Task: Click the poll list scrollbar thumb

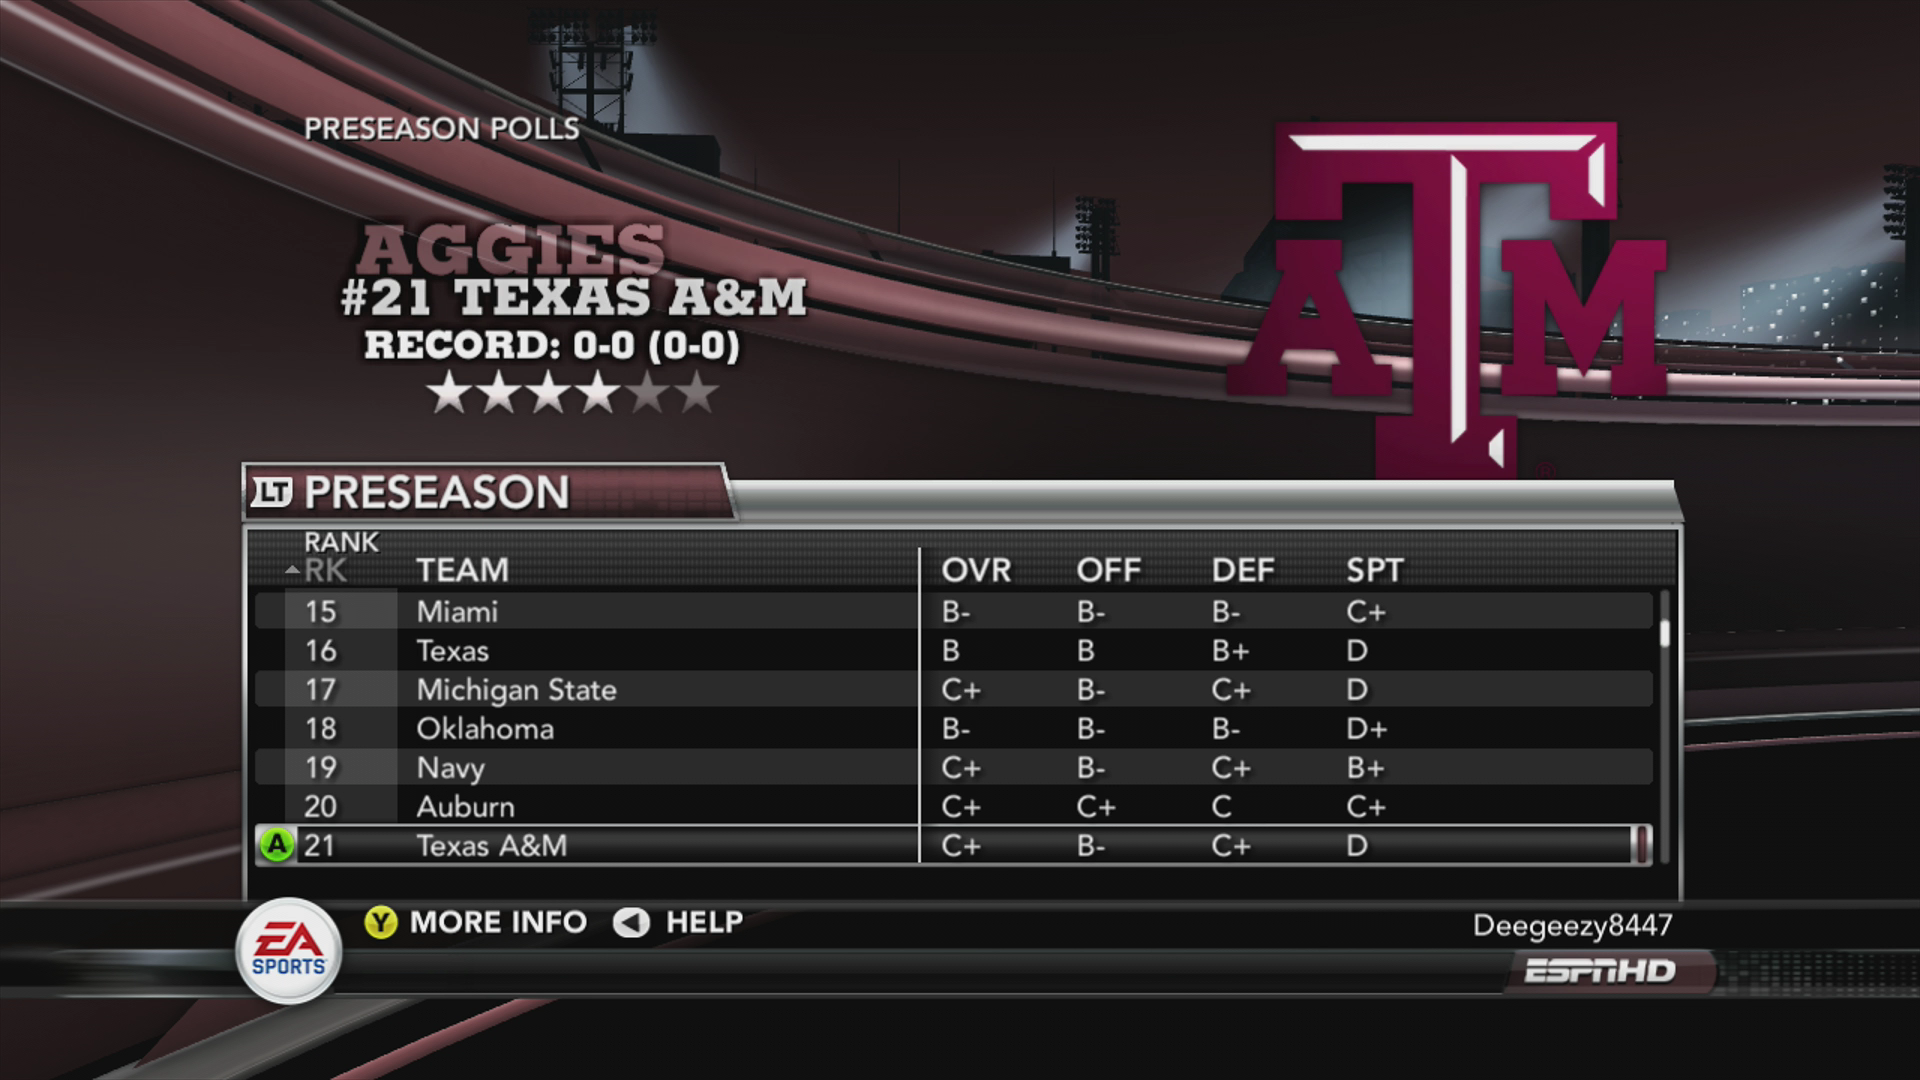Action: (1665, 633)
